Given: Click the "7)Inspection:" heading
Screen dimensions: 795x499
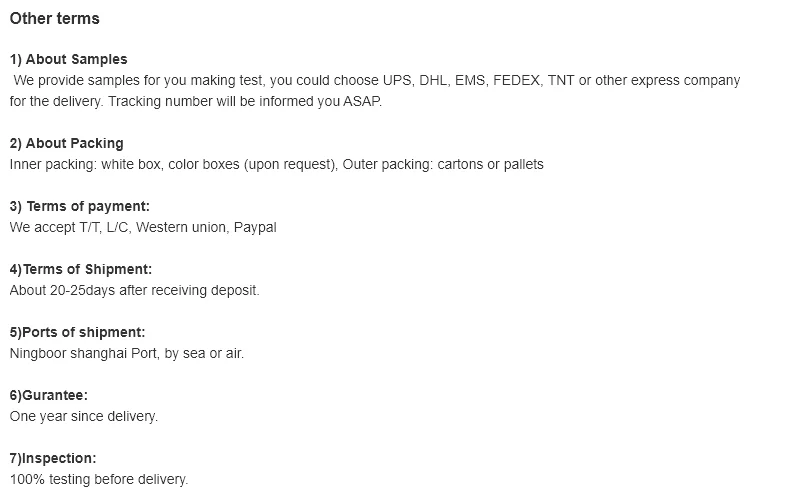Looking at the screenshot, I should (53, 458).
